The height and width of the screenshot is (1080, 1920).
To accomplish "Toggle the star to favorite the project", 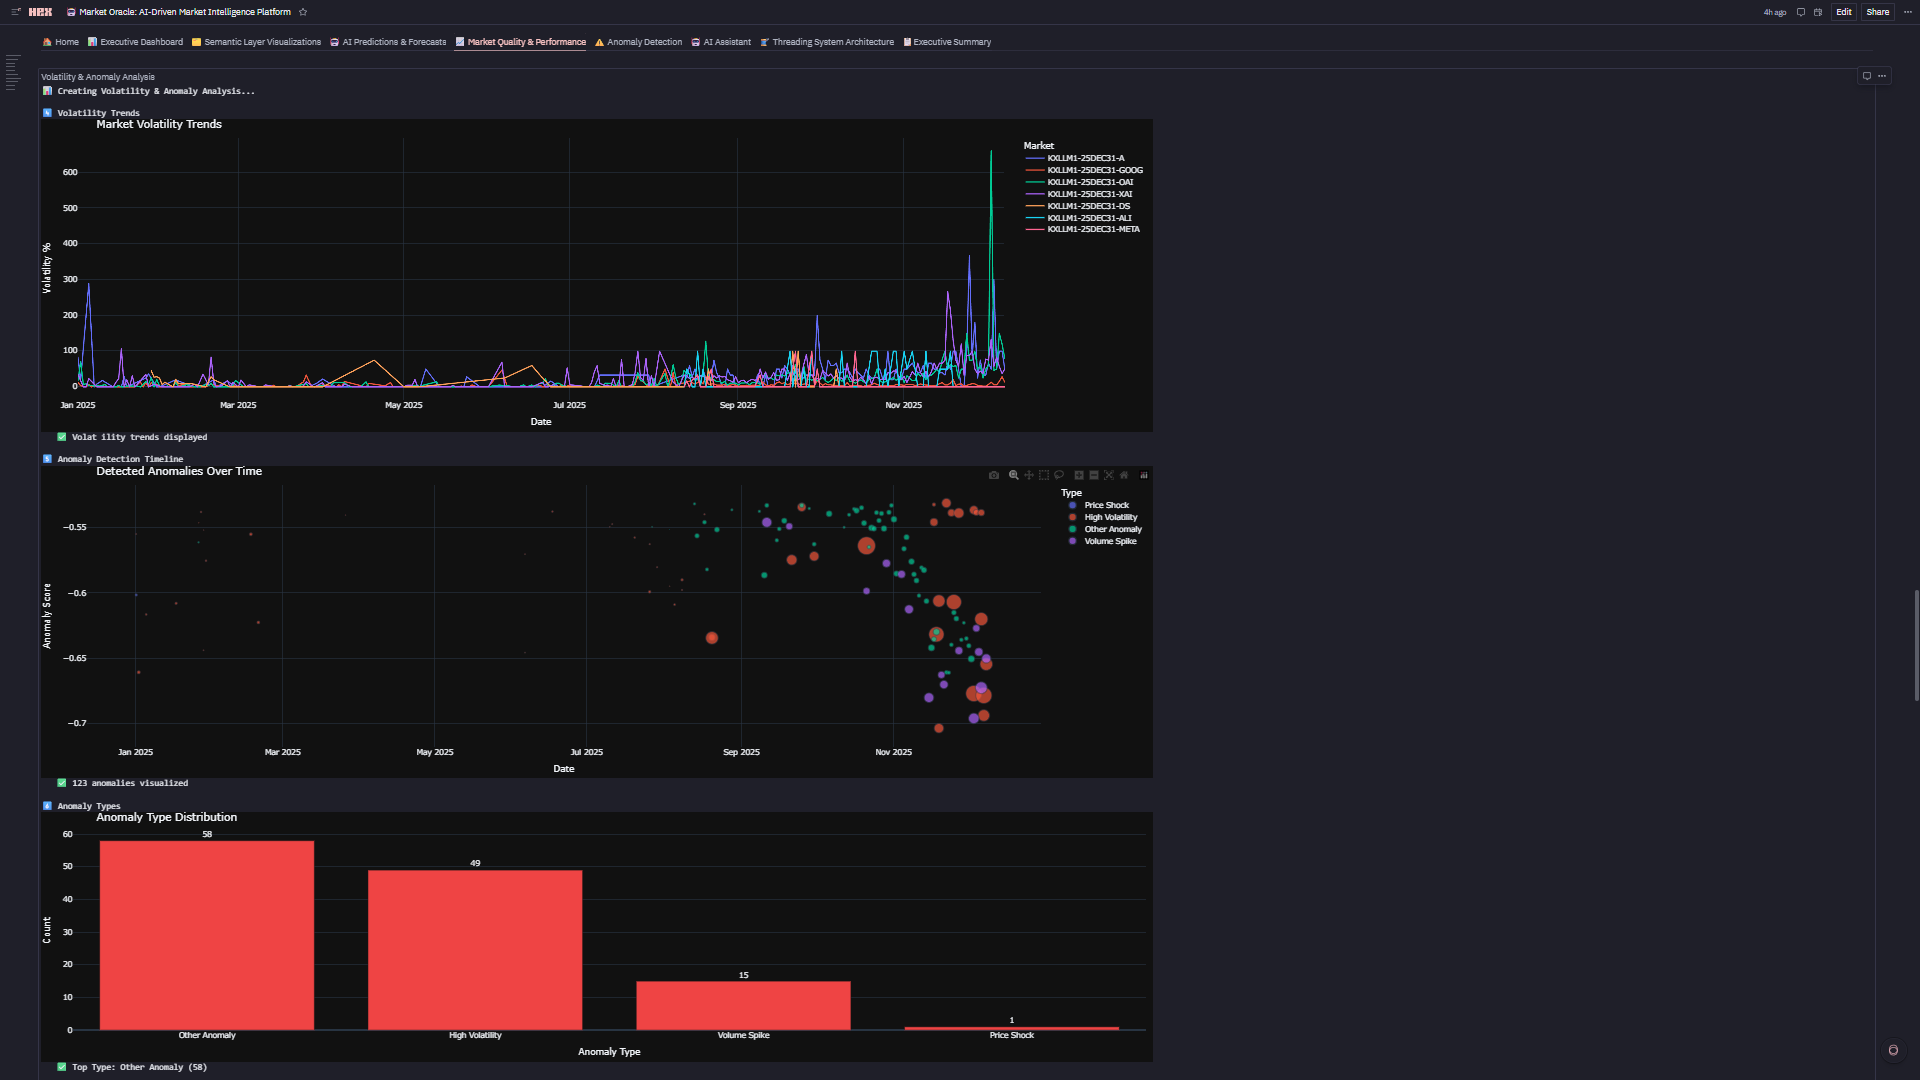I will (302, 12).
